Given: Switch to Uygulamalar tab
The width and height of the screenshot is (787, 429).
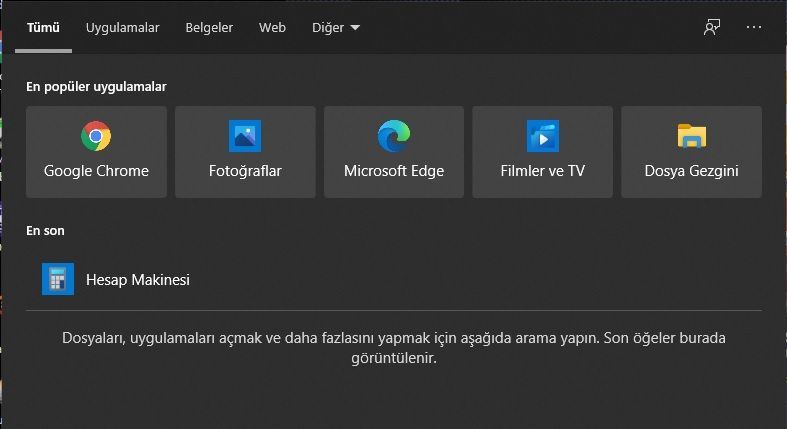Looking at the screenshot, I should click(x=122, y=27).
